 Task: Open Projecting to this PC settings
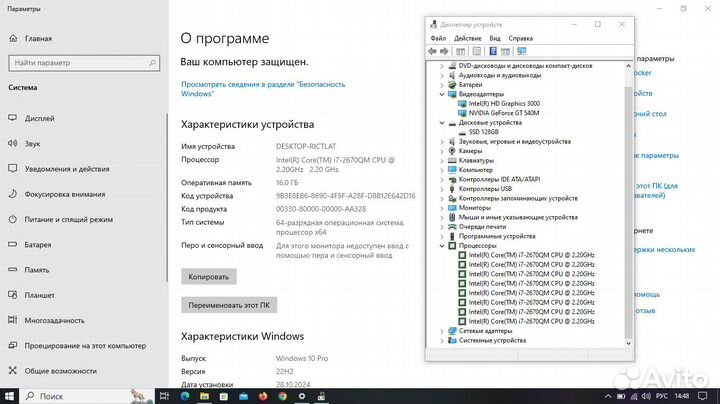click(84, 346)
